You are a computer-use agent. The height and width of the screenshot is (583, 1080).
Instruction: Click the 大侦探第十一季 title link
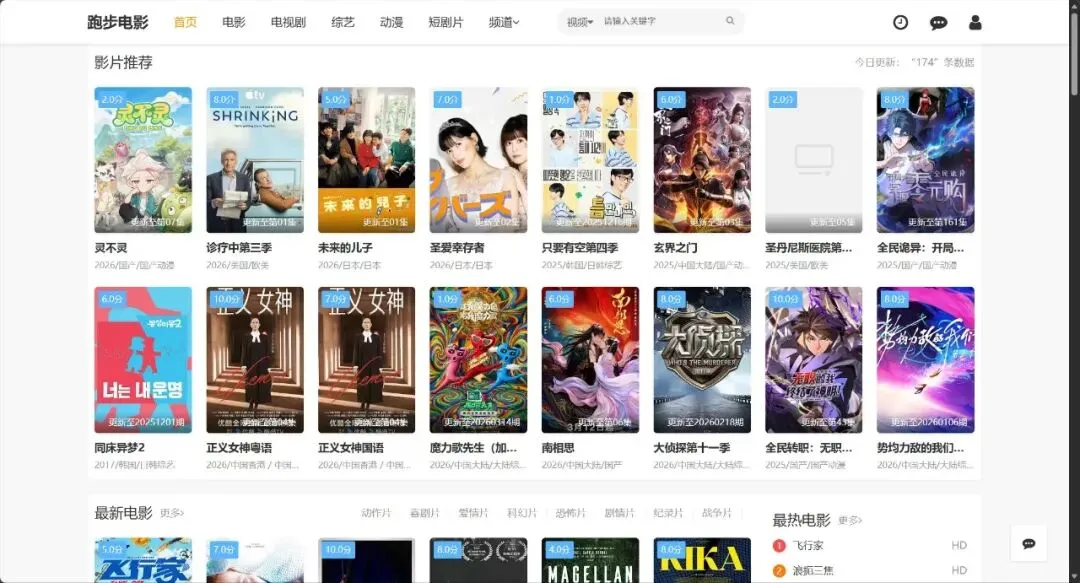[x=692, y=447]
